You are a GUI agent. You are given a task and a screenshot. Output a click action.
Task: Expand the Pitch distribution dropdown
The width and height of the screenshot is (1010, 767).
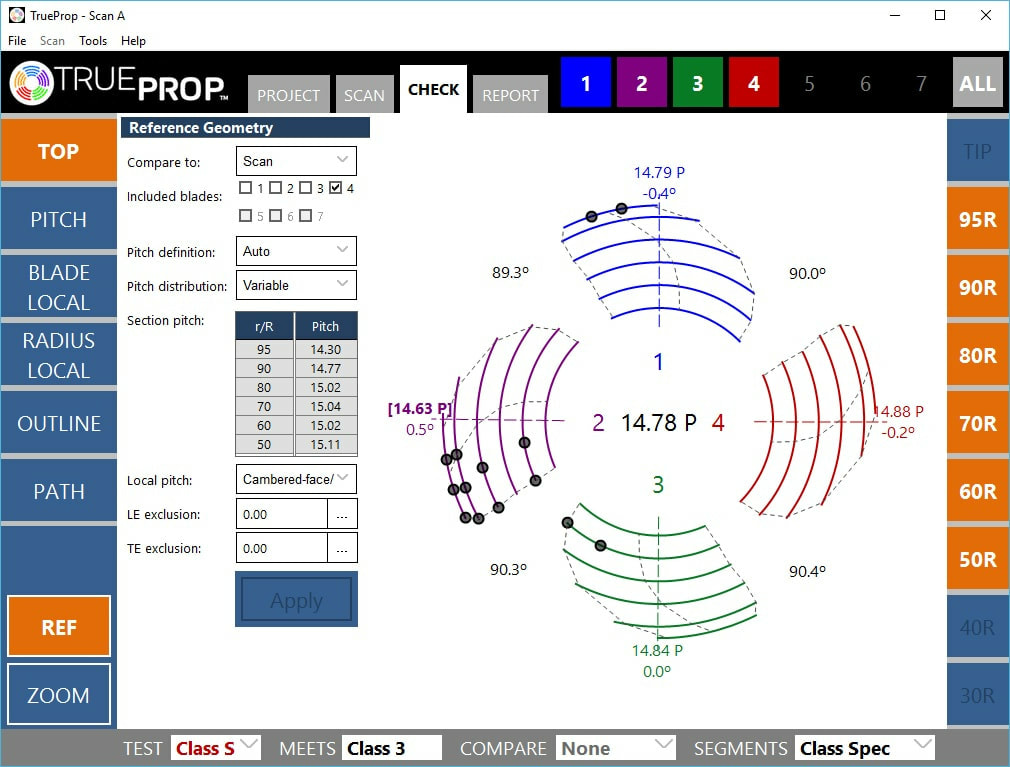click(x=296, y=285)
